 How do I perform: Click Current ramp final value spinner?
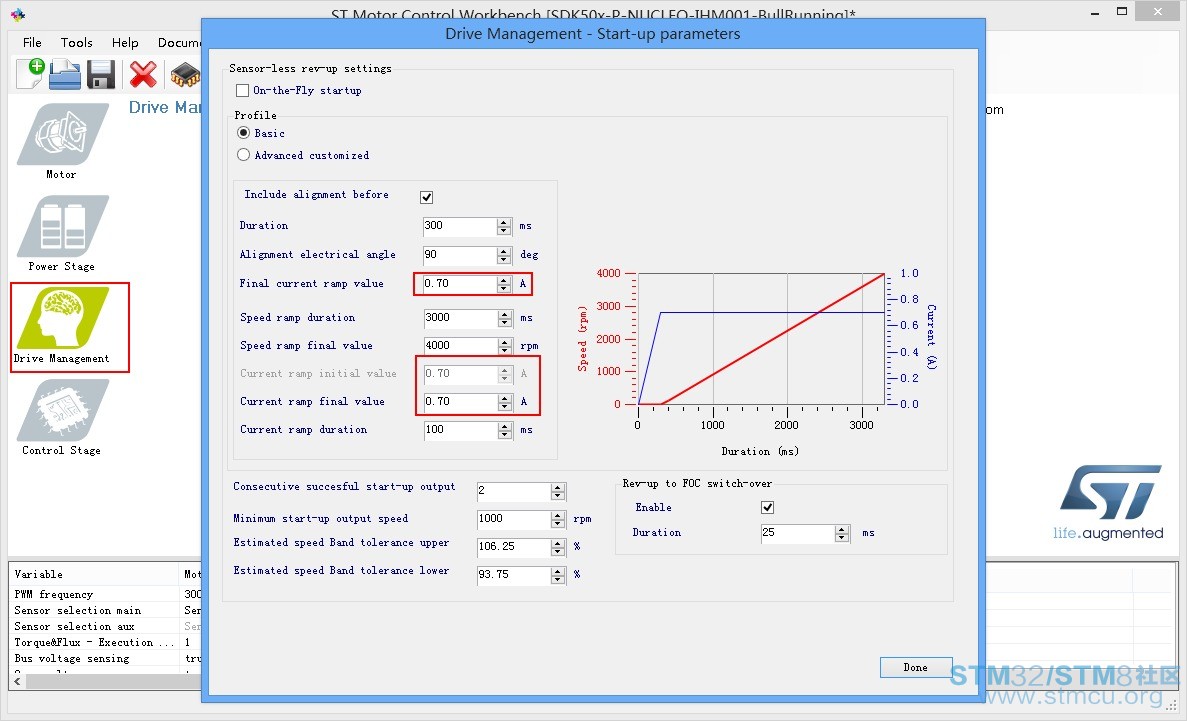point(505,402)
